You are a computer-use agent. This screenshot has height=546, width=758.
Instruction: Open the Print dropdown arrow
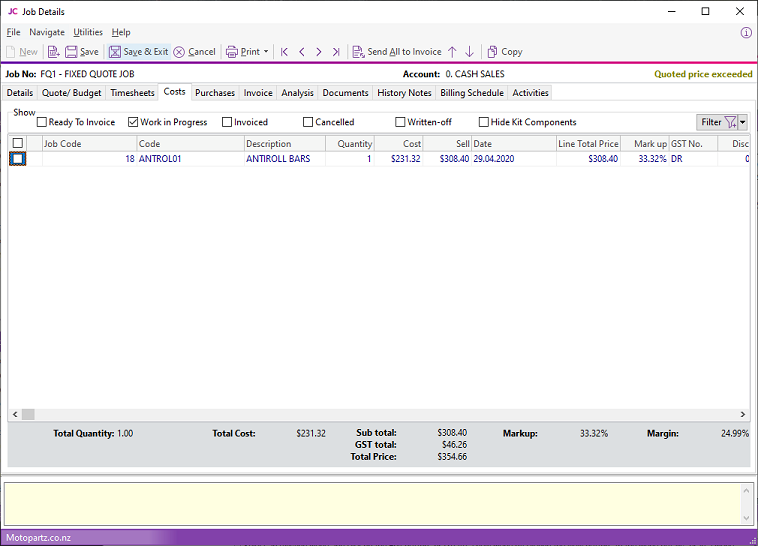(x=266, y=52)
